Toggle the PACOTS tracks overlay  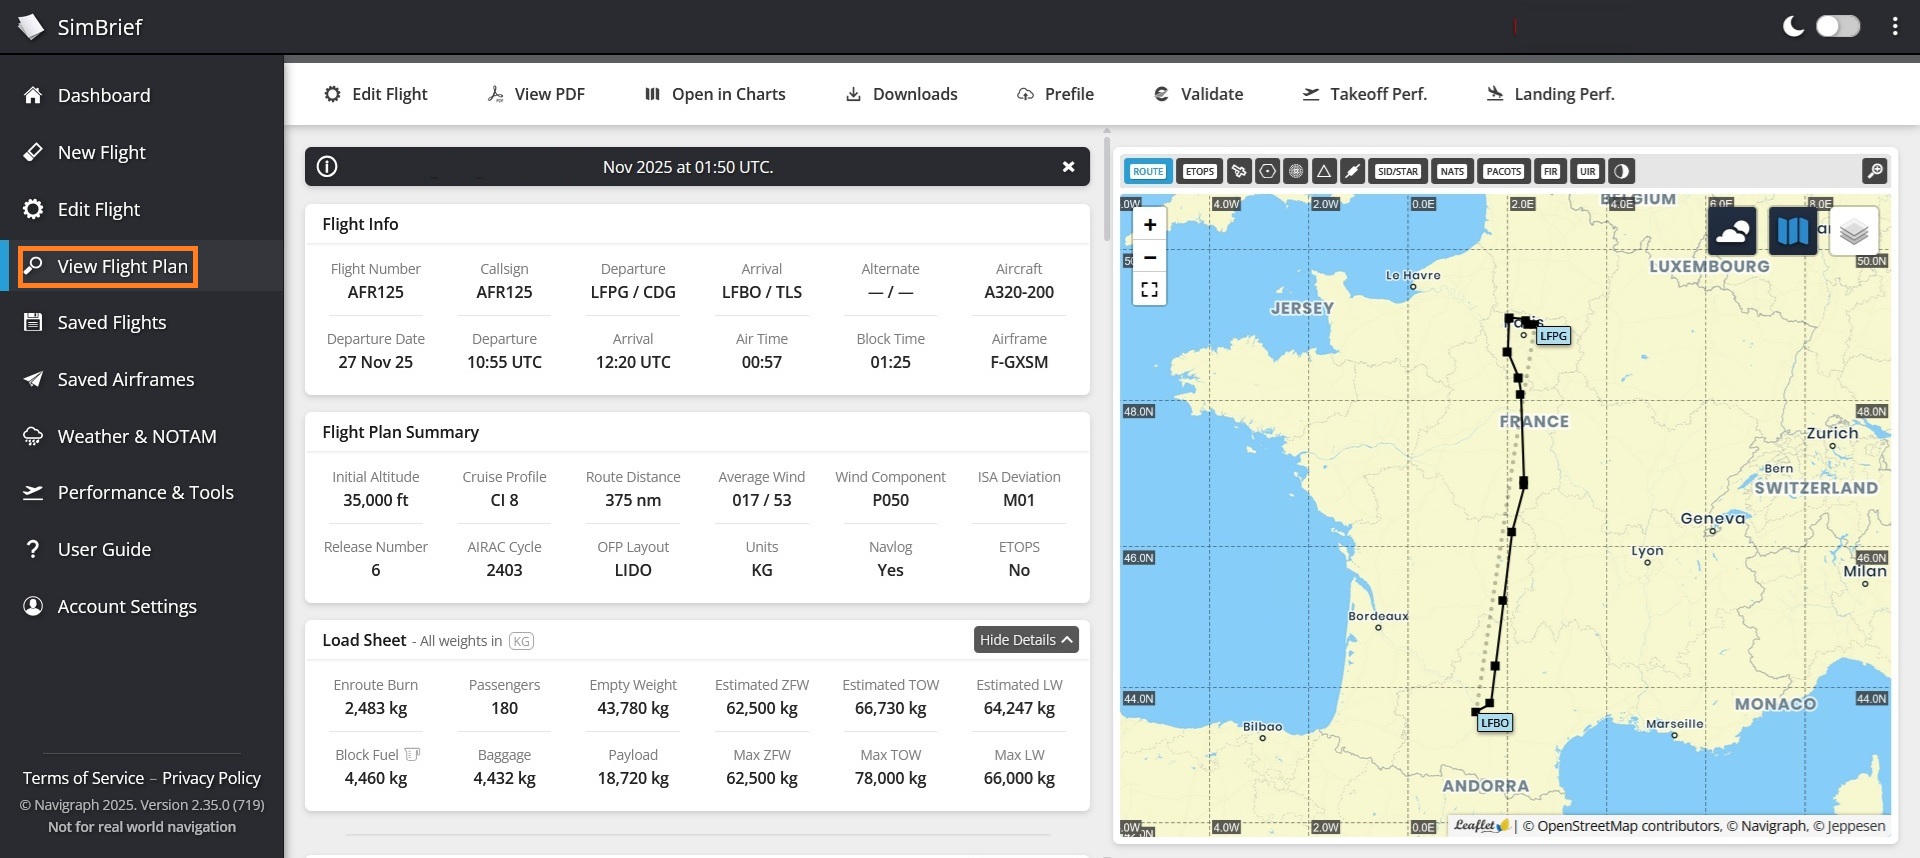pos(1503,171)
